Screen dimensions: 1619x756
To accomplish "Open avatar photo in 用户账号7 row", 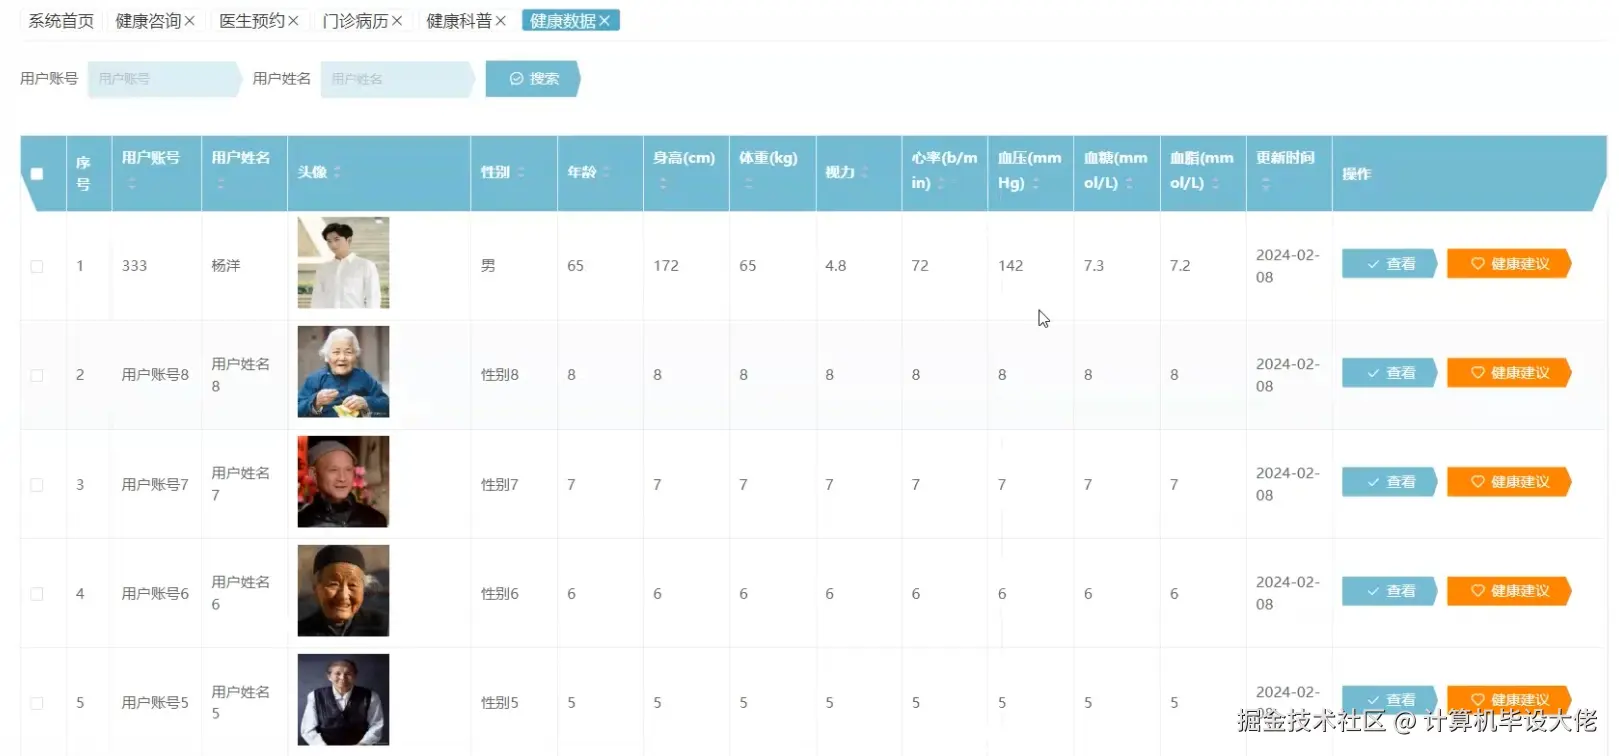I will click(x=343, y=481).
